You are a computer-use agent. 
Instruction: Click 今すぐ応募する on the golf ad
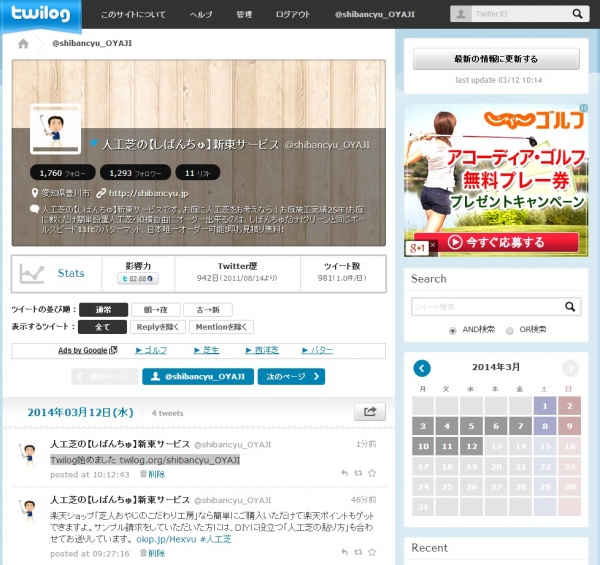tap(496, 243)
